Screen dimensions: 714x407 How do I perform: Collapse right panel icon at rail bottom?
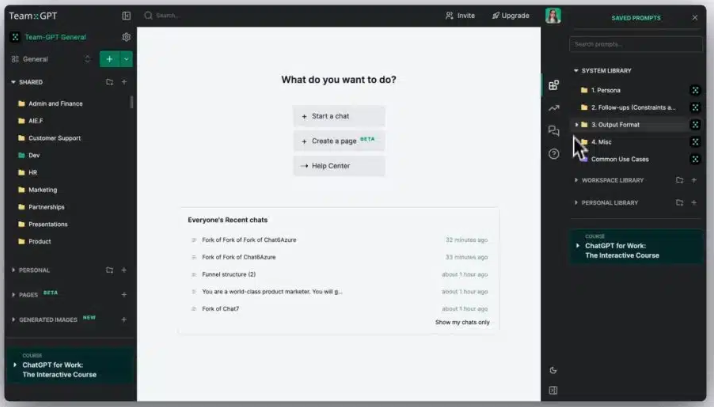pos(553,391)
